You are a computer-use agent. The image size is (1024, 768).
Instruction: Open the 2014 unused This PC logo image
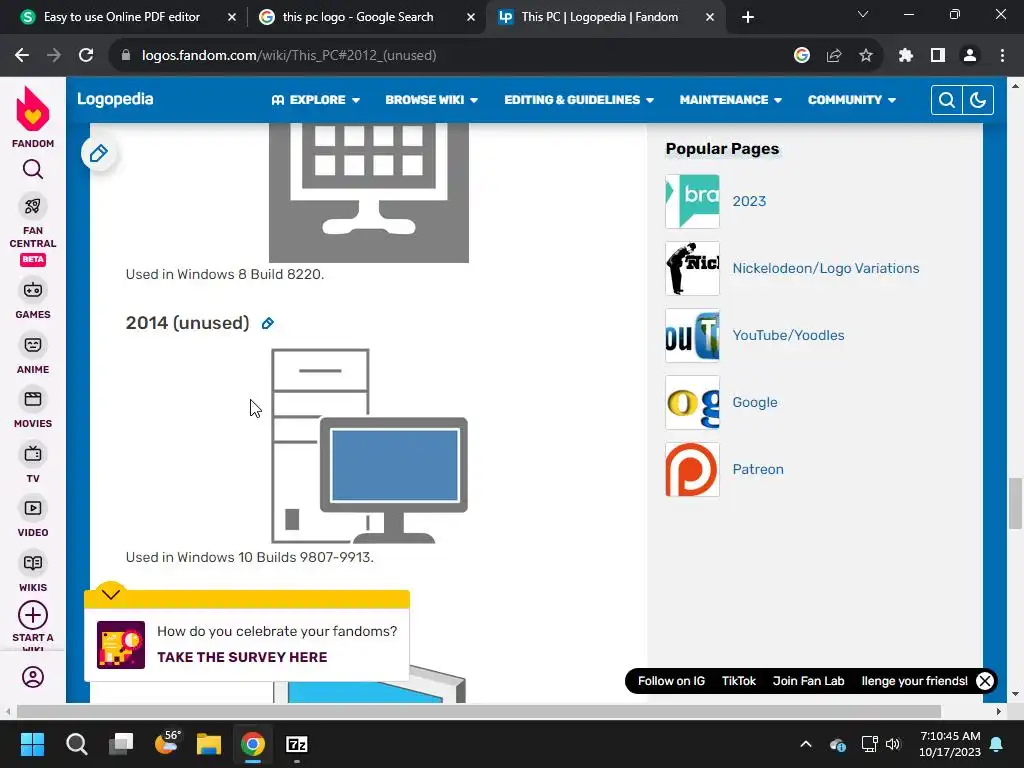369,446
